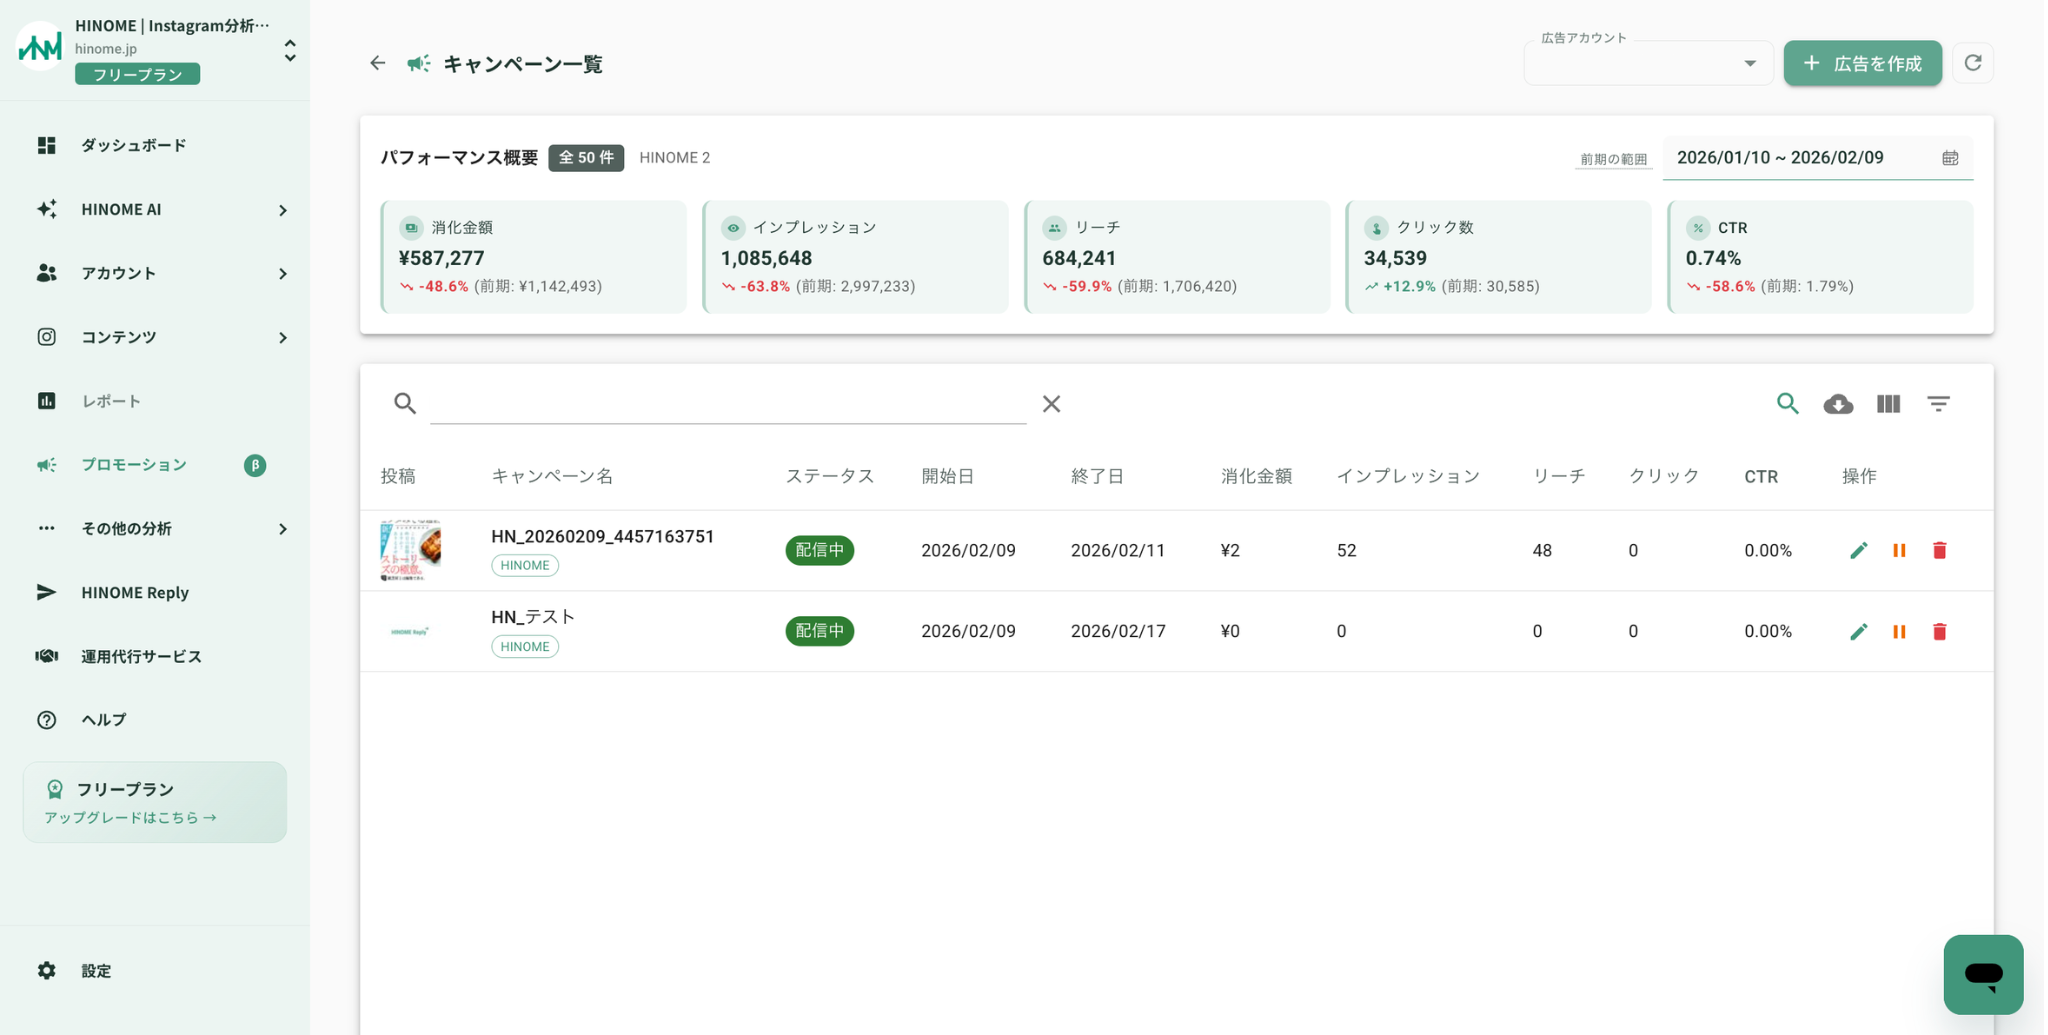Click the 消化金額 card icon
Viewport: 2048px width, 1035px height.
click(x=410, y=228)
